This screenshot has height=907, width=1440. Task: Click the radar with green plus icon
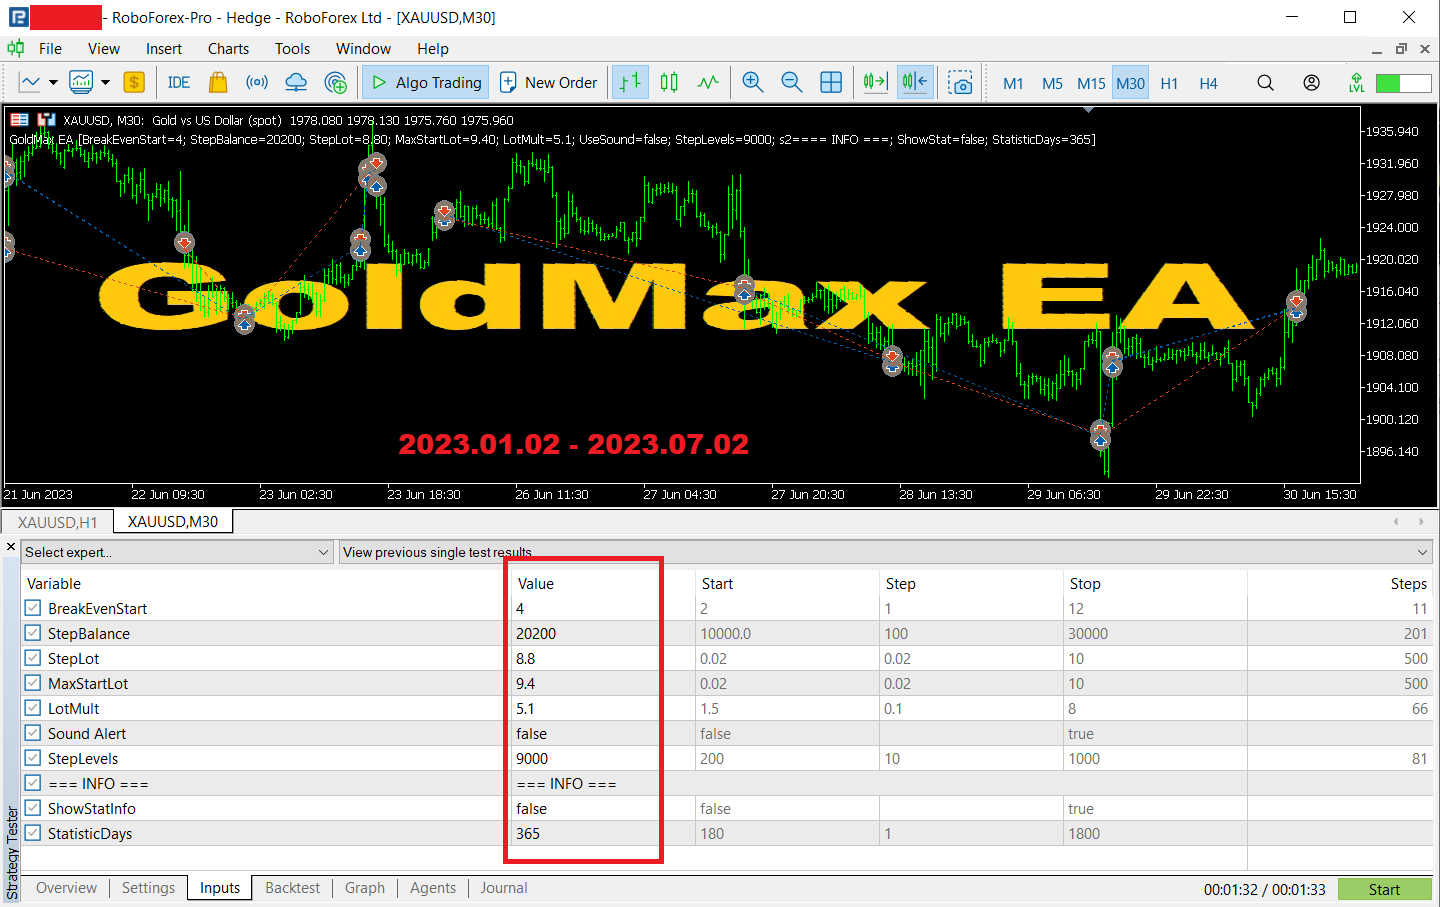(x=336, y=83)
